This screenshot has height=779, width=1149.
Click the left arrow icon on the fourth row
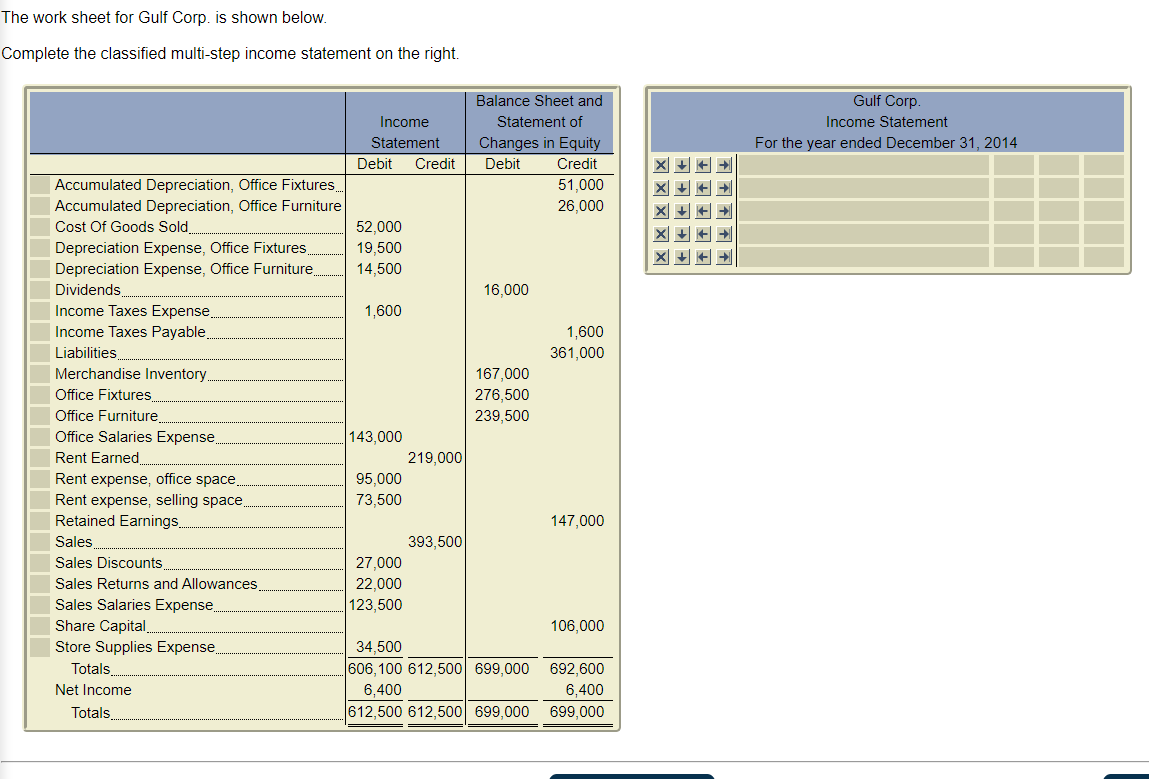703,233
